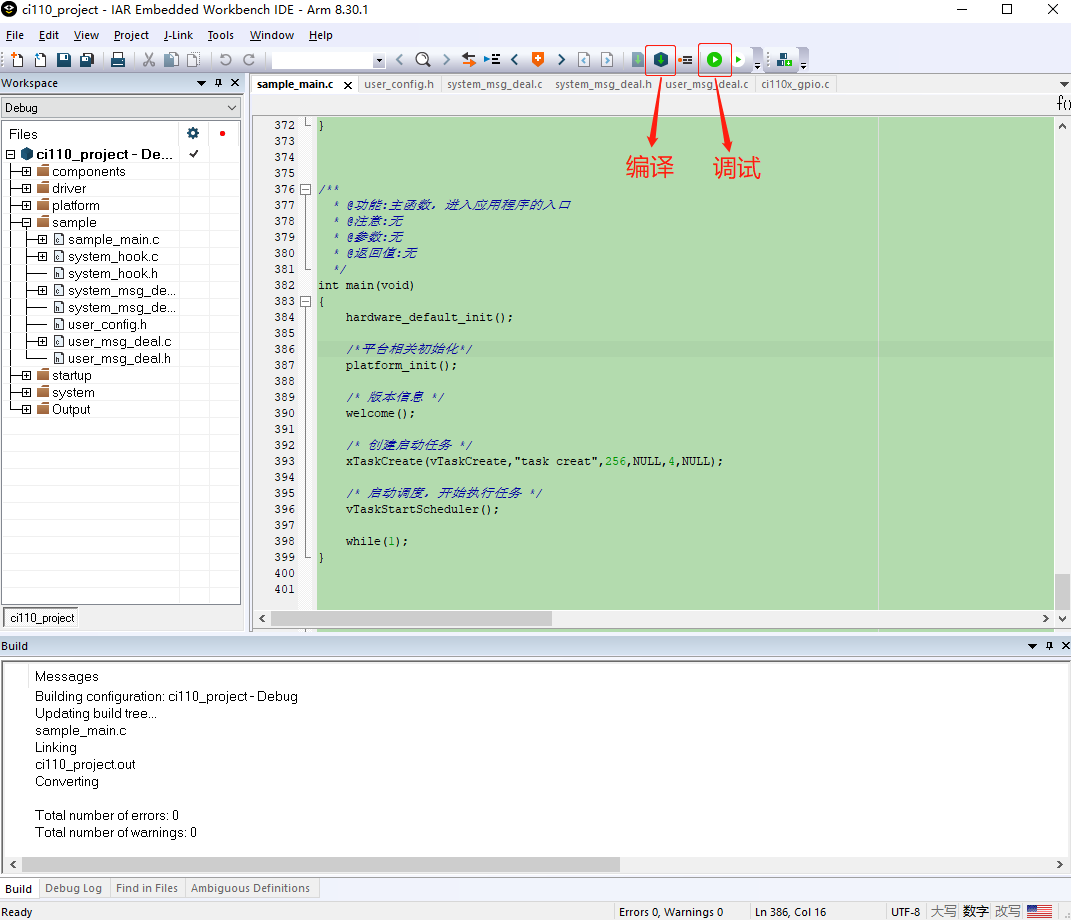Toggle a breakpoint from the toolbar
This screenshot has width=1071, height=920.
[x=685, y=60]
